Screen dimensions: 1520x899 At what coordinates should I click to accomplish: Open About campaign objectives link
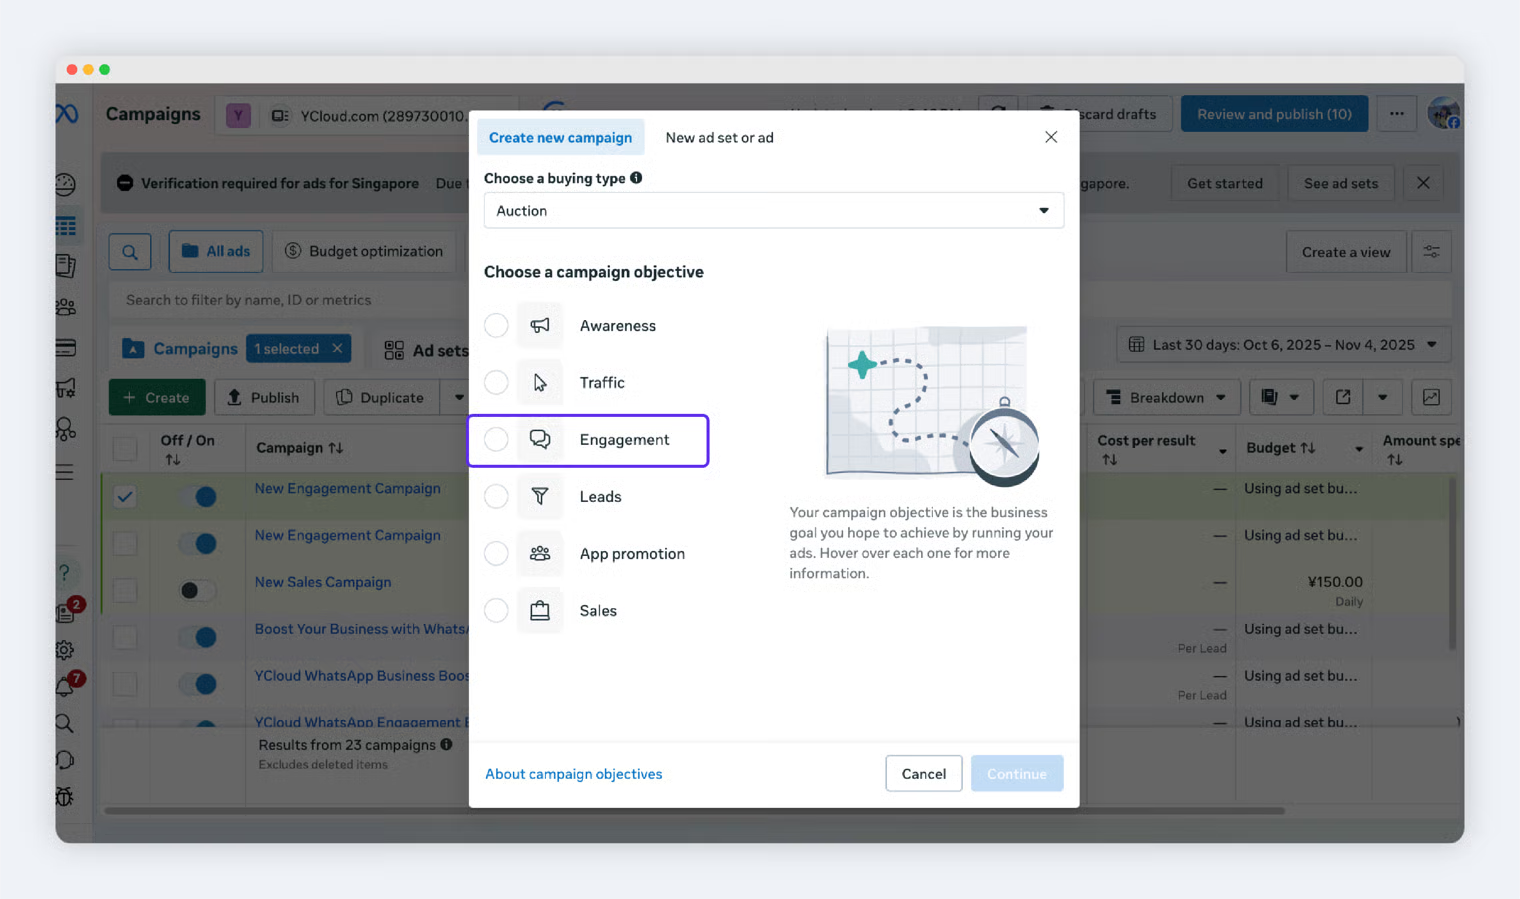[573, 774]
